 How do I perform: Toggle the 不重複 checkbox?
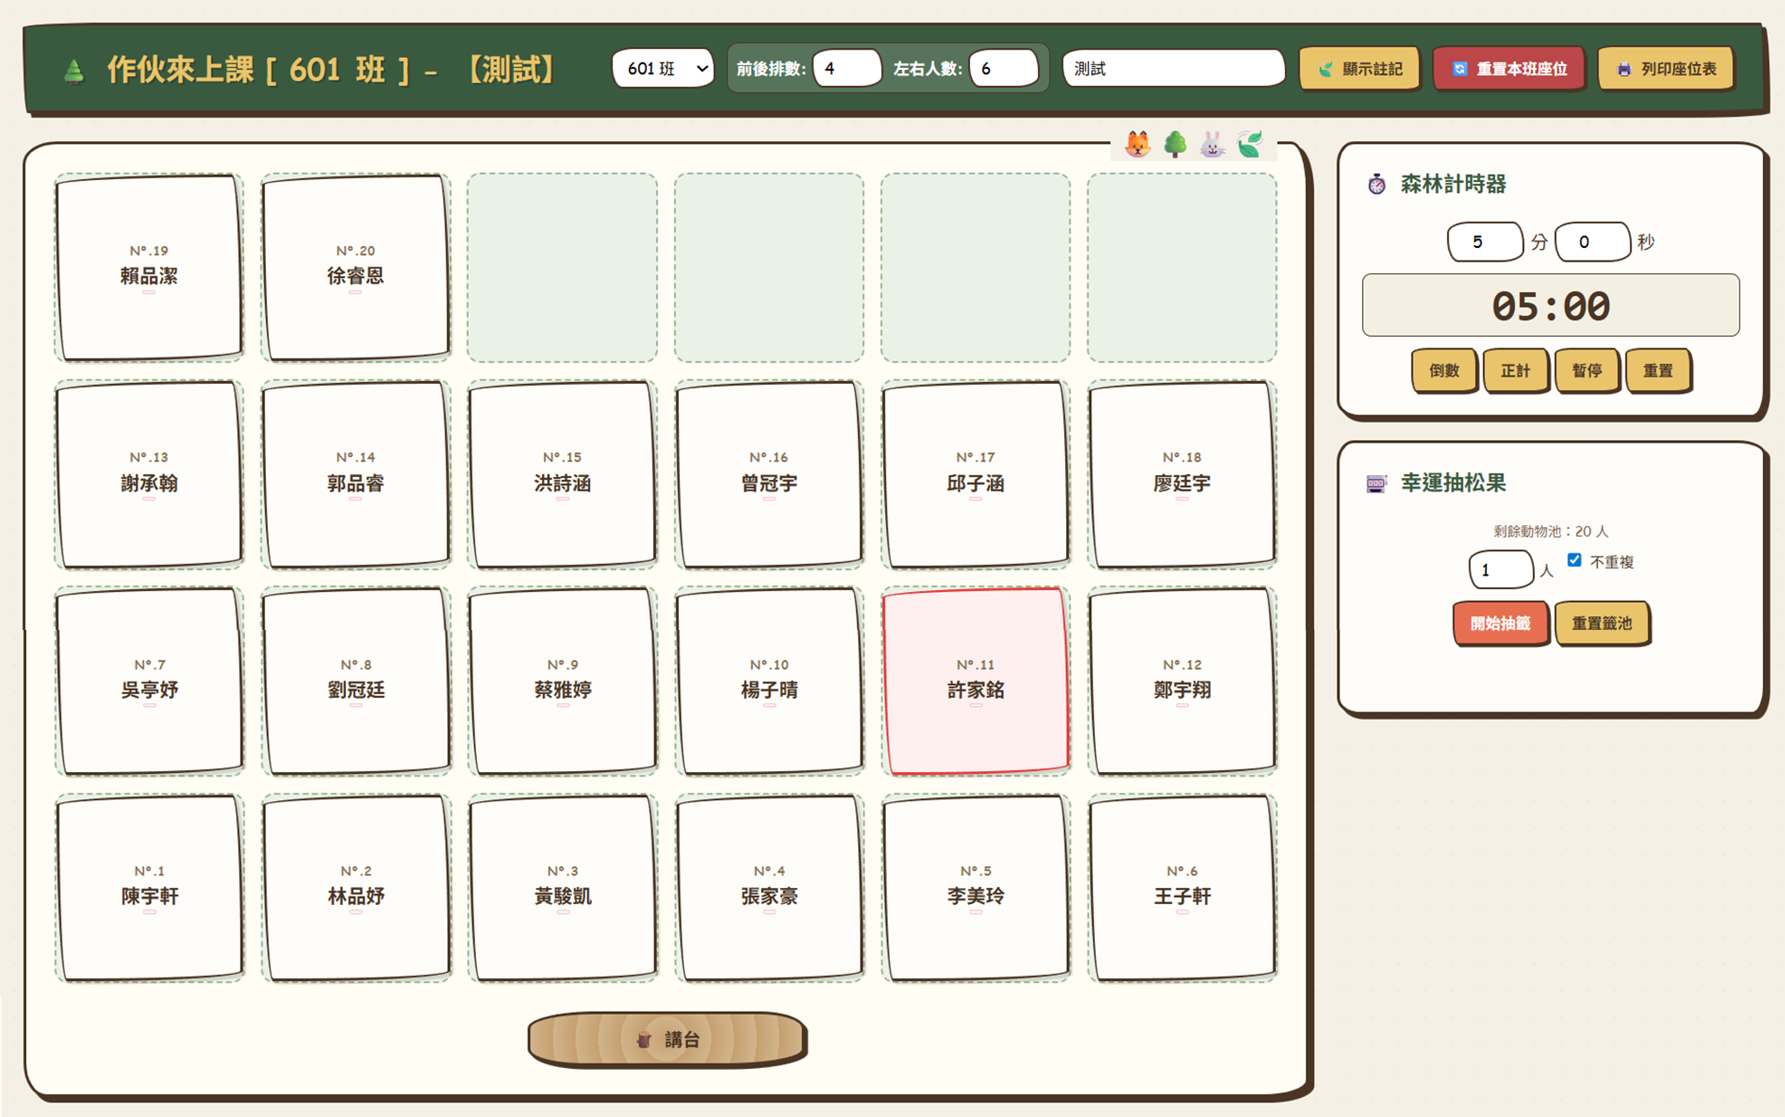pyautogui.click(x=1574, y=560)
